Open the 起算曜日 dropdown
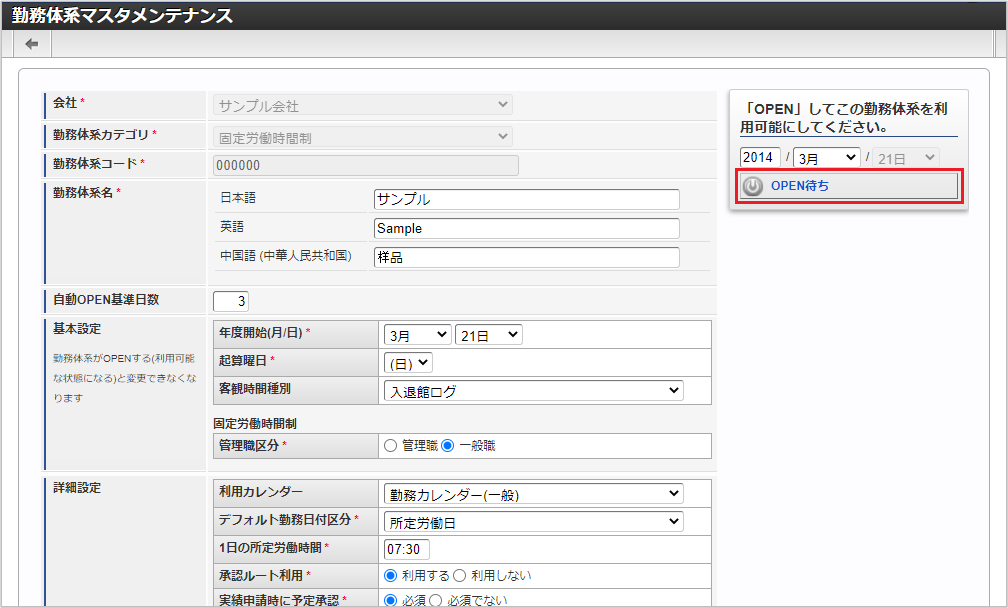Viewport: 1008px width, 608px height. click(408, 363)
